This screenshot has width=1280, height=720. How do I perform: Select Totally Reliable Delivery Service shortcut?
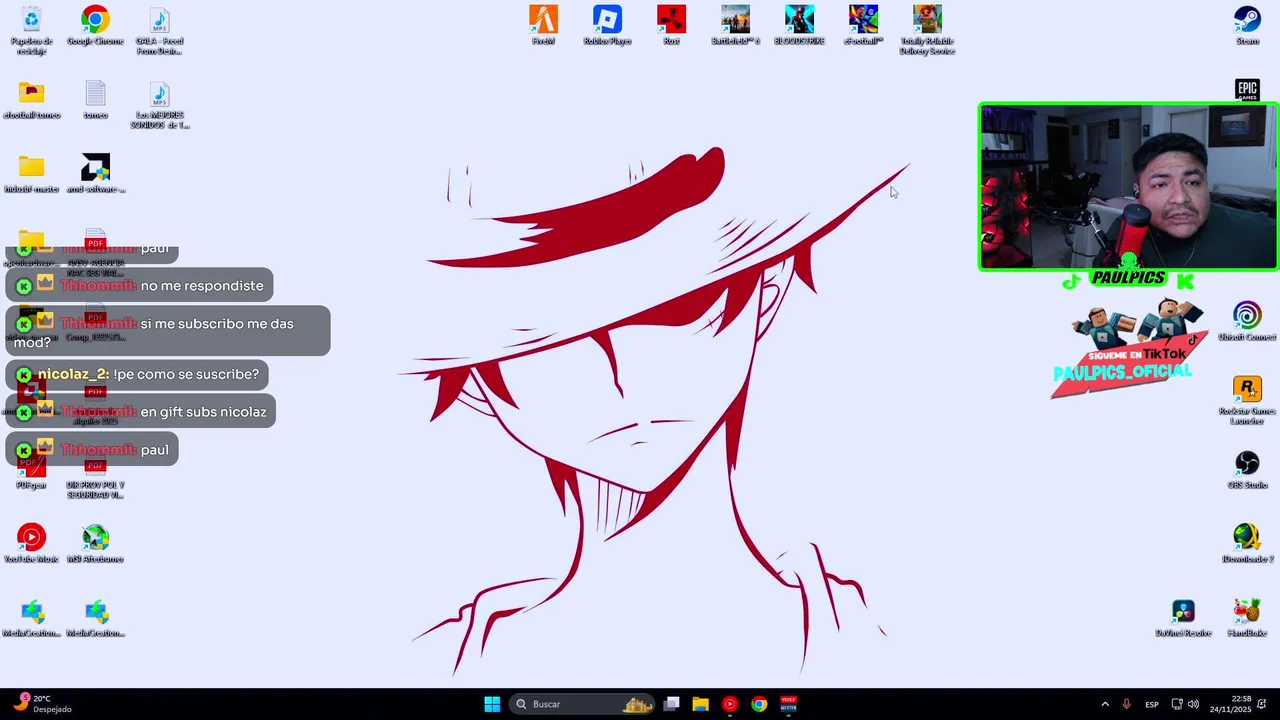(x=927, y=30)
